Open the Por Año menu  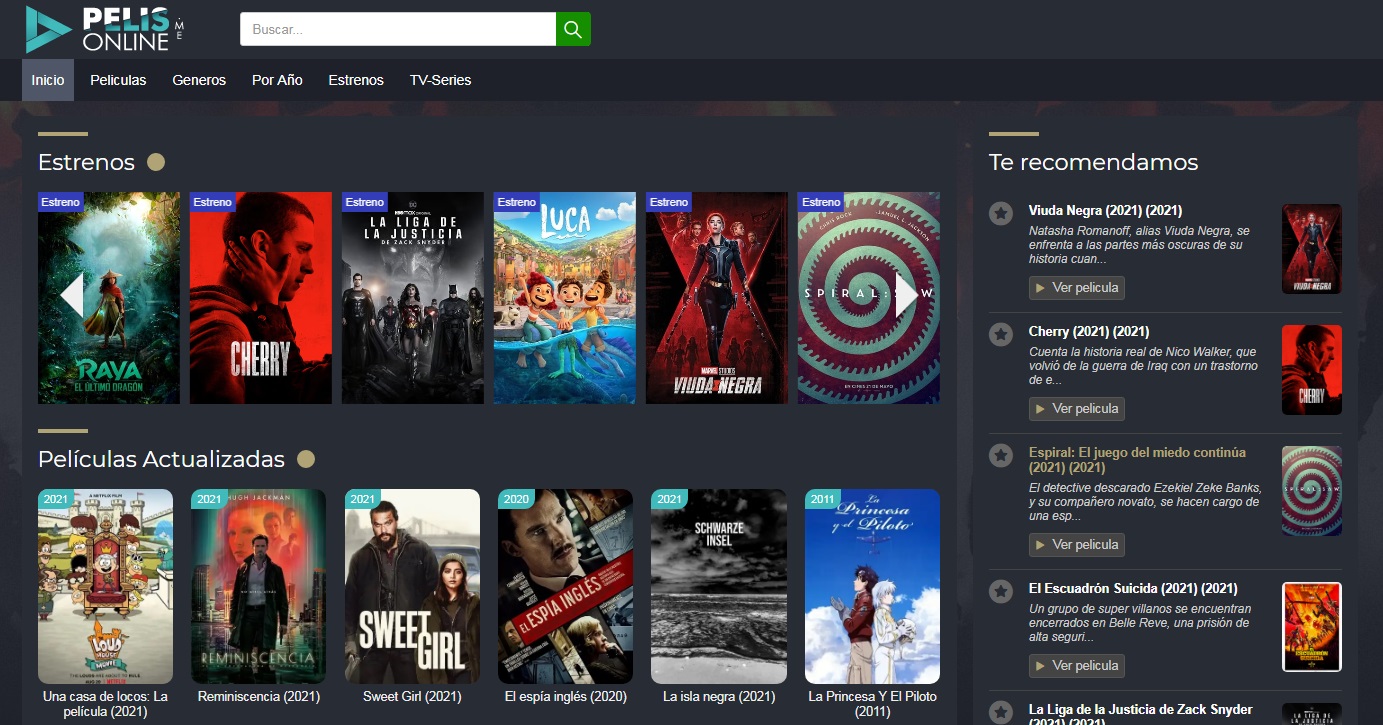tap(277, 80)
